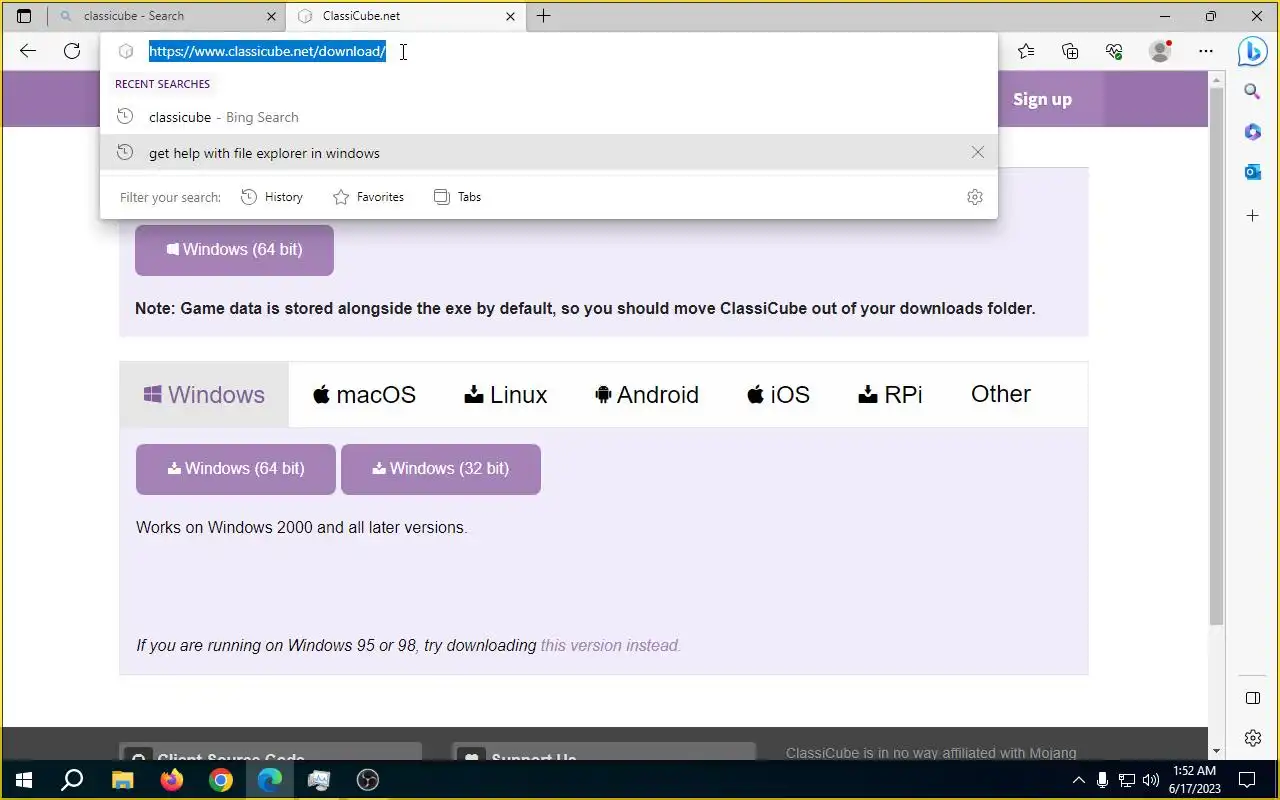Image resolution: width=1280 pixels, height=800 pixels.
Task: Select 'get help with file explorer' suggestion
Action: (549, 153)
